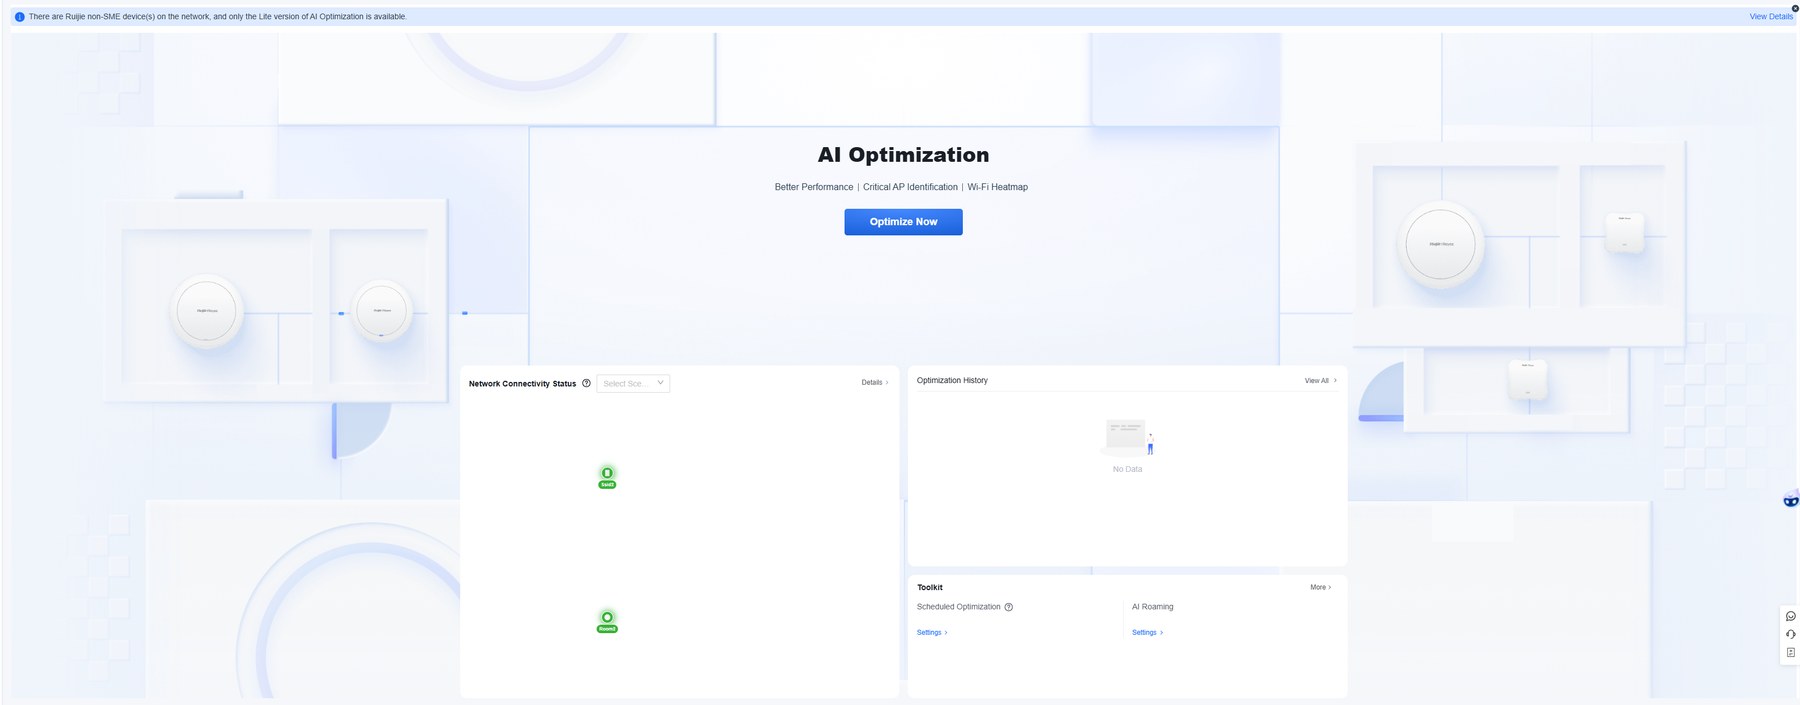
Task: Close the notification banner with the X icon
Action: click(x=1795, y=8)
